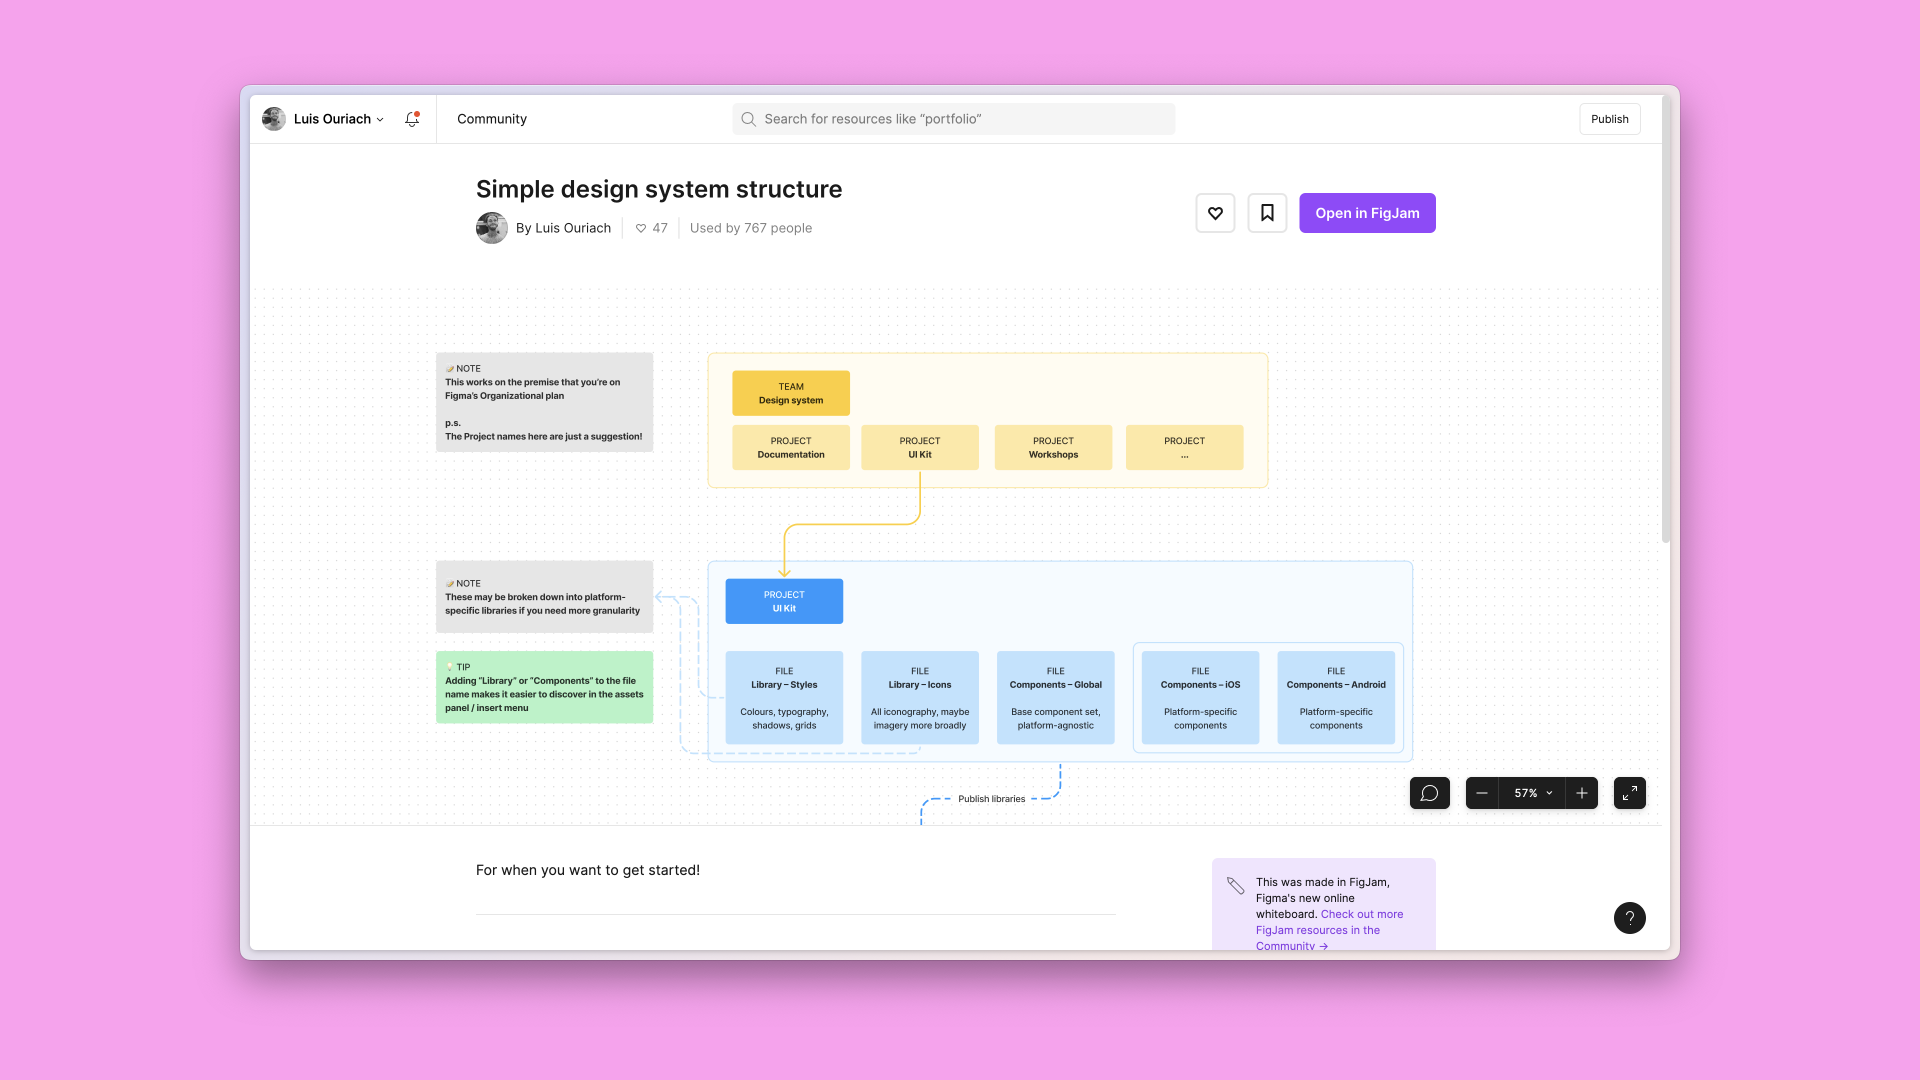Click the By Luis Ouriach author link
This screenshot has height=1080, width=1920.
[563, 227]
